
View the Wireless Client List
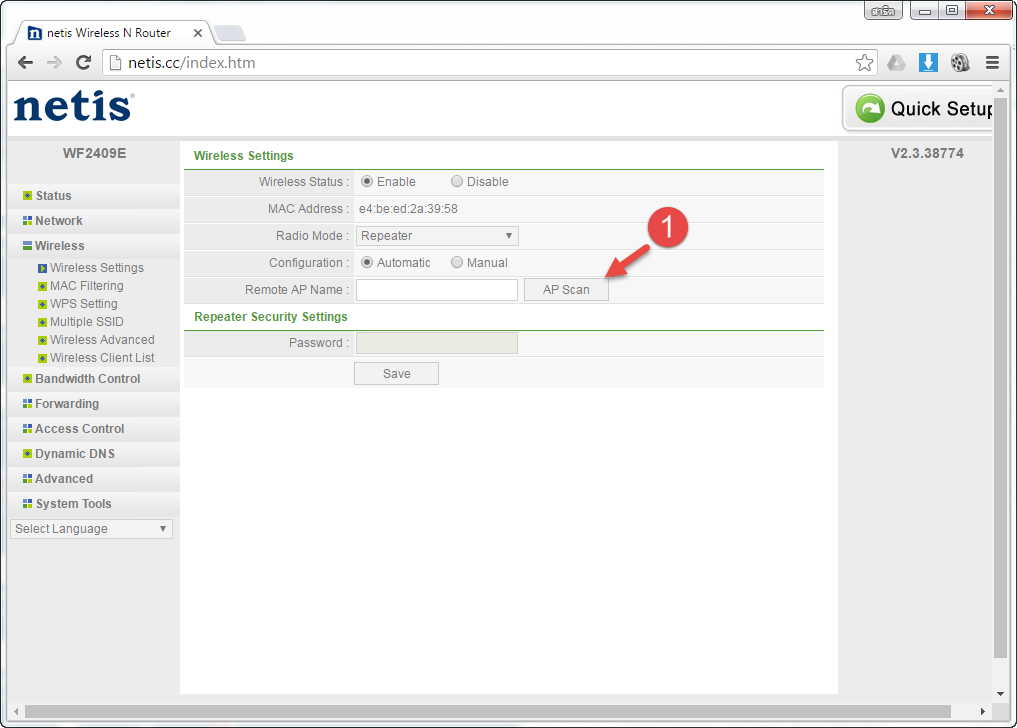coord(102,358)
